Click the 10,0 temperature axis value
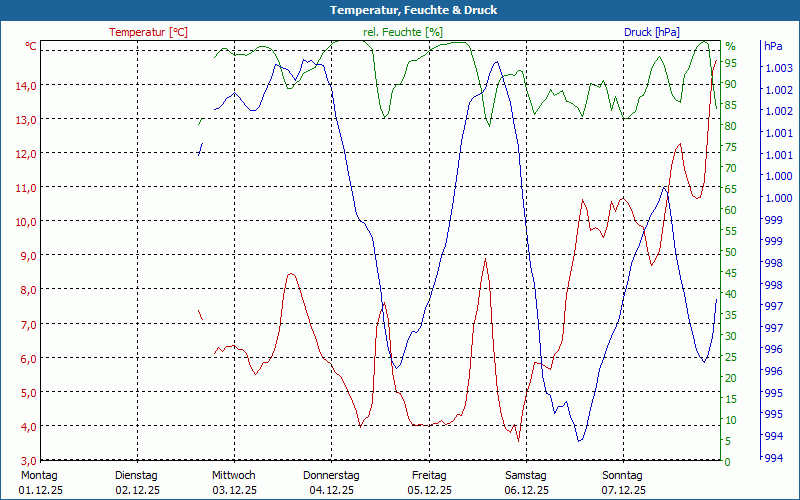Screen dimensions: 800x500 click(x=27, y=222)
